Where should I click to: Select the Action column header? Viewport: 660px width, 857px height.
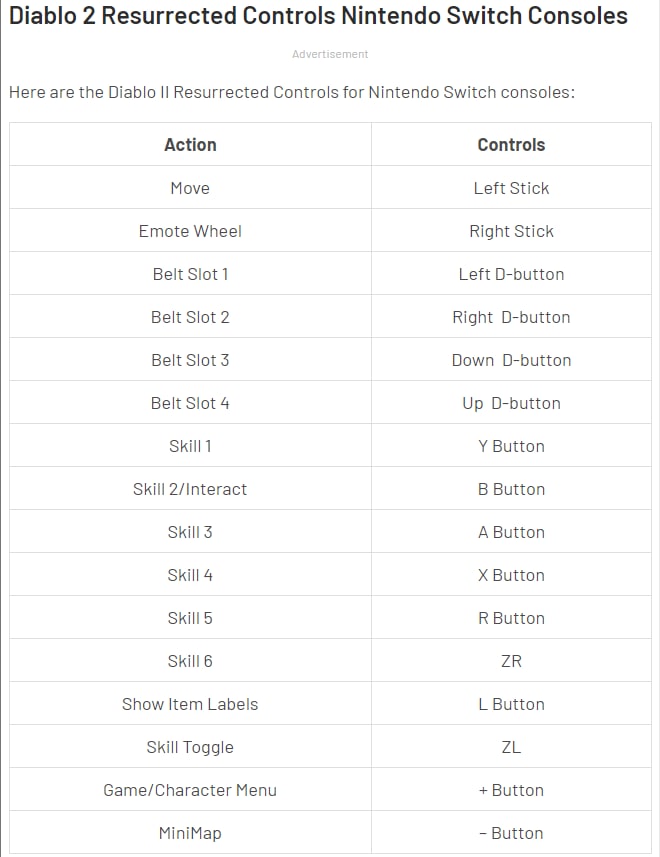[x=190, y=144]
